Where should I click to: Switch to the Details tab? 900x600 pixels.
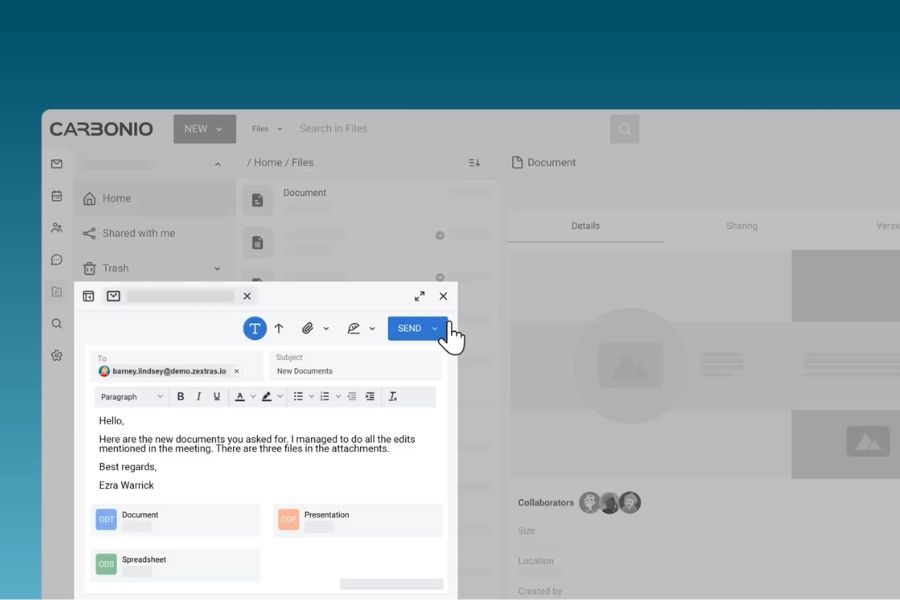pos(585,226)
